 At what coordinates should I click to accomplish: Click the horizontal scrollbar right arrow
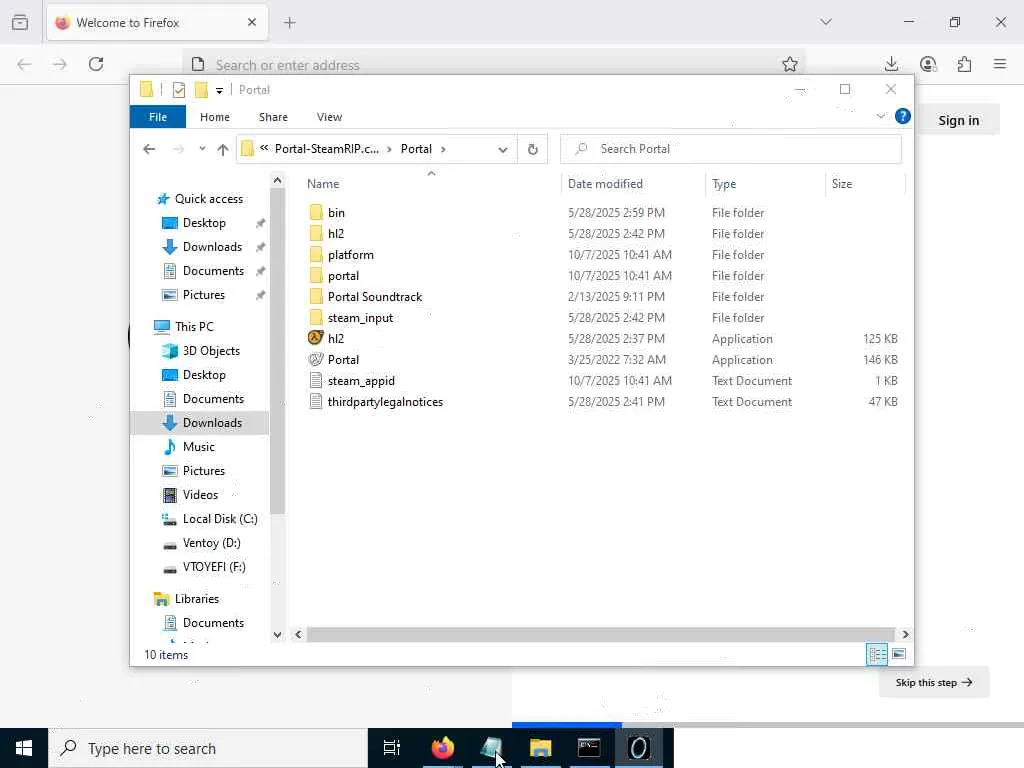point(905,634)
